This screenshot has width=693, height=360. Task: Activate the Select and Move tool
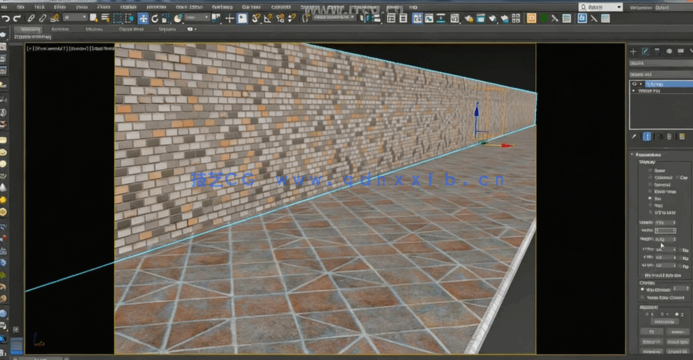pos(143,19)
